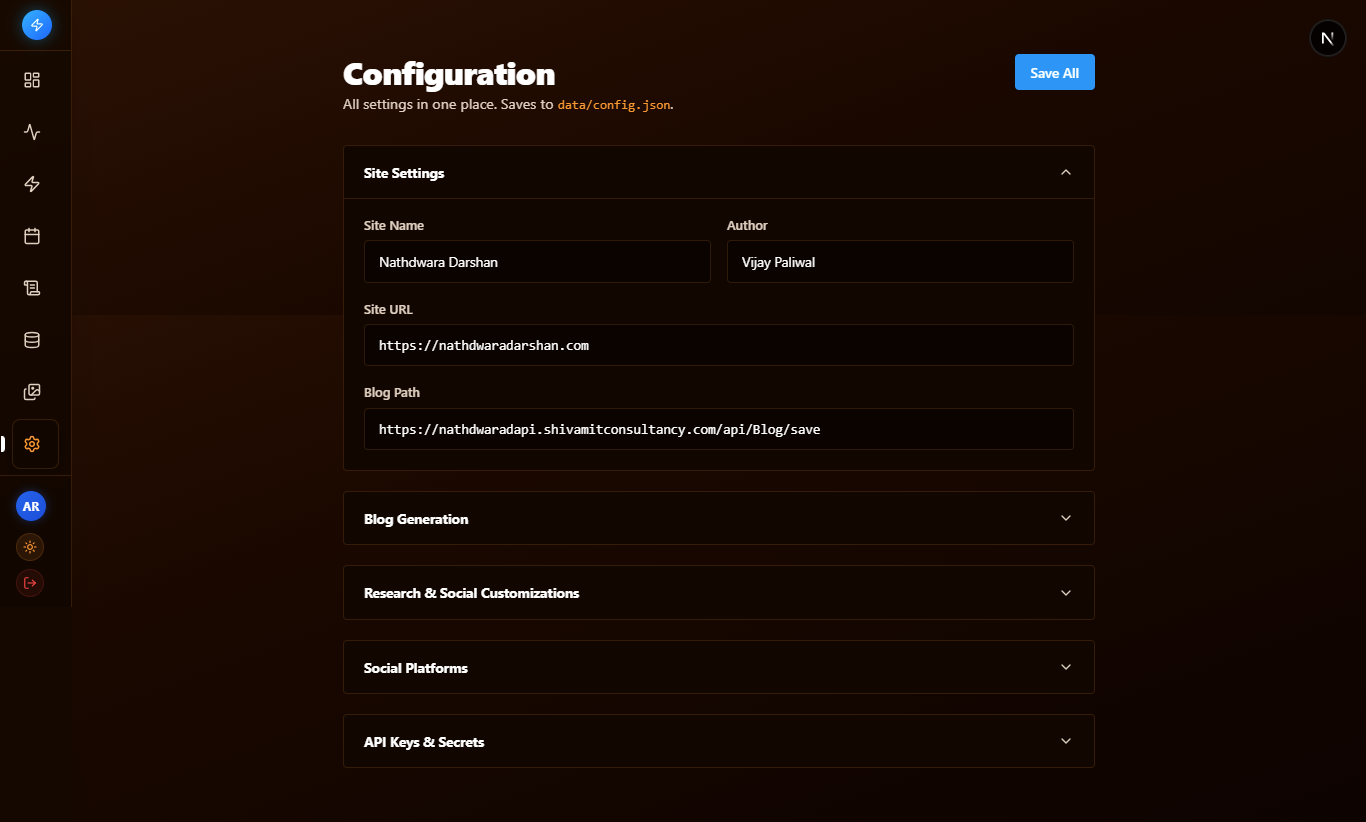Click the Author input field
1366x822 pixels.
point(900,262)
